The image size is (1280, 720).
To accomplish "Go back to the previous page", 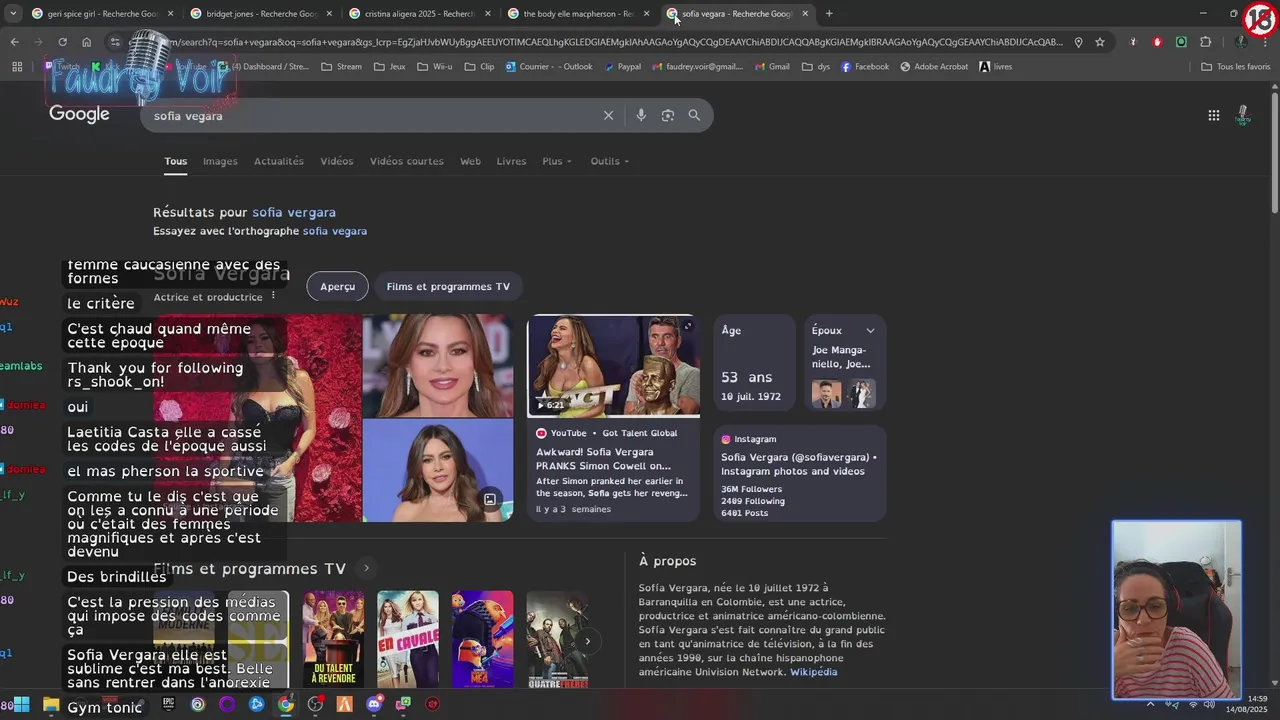I will [14, 42].
